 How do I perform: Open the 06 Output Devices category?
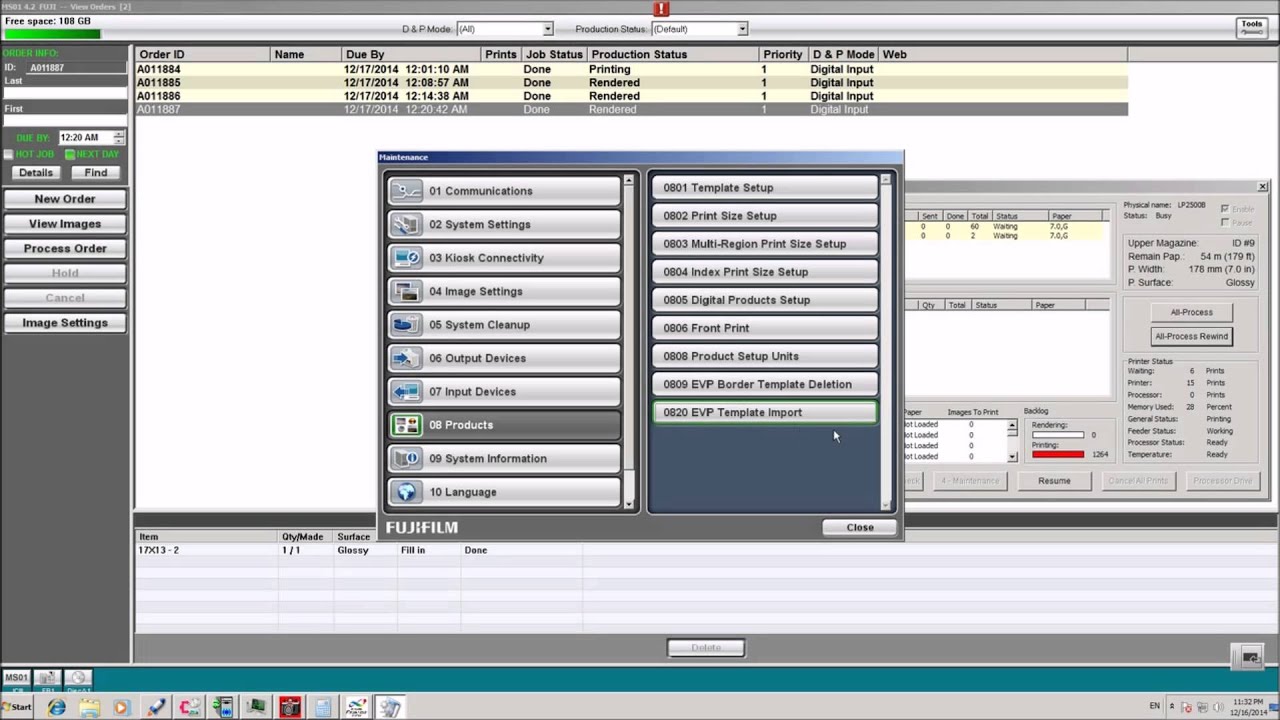pyautogui.click(x=504, y=358)
